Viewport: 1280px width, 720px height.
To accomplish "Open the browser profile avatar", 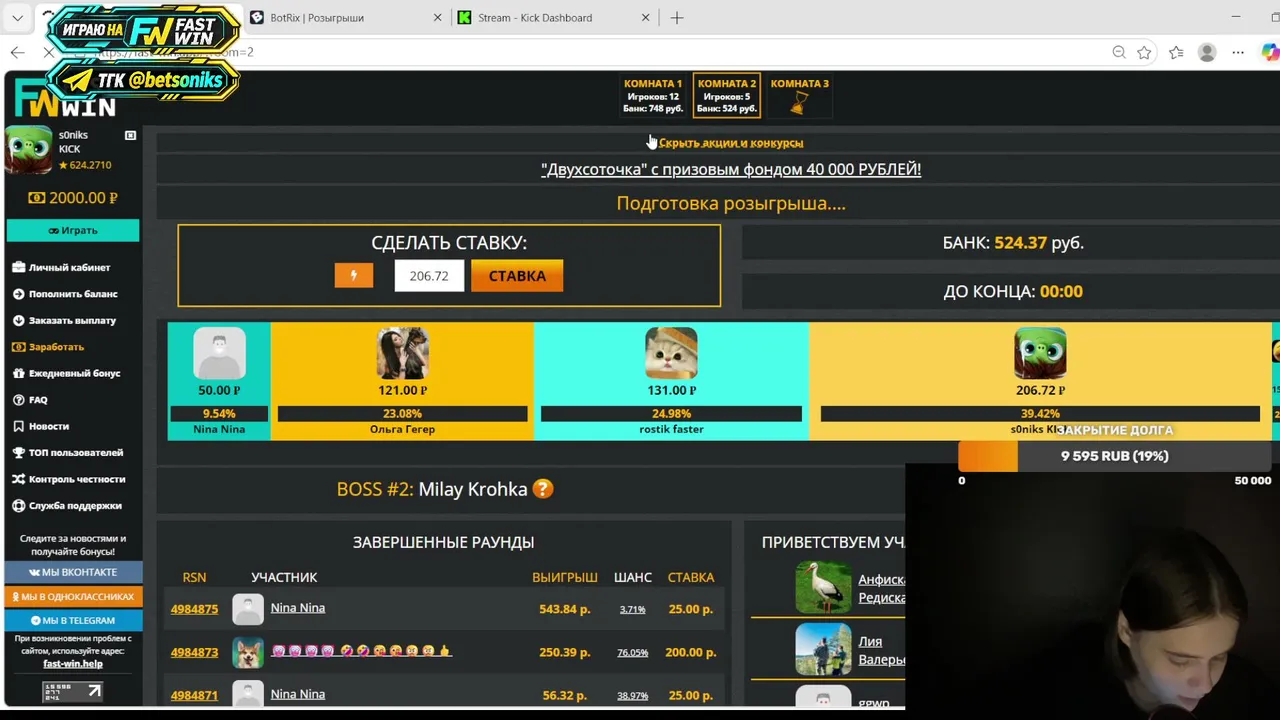I will 1207,52.
